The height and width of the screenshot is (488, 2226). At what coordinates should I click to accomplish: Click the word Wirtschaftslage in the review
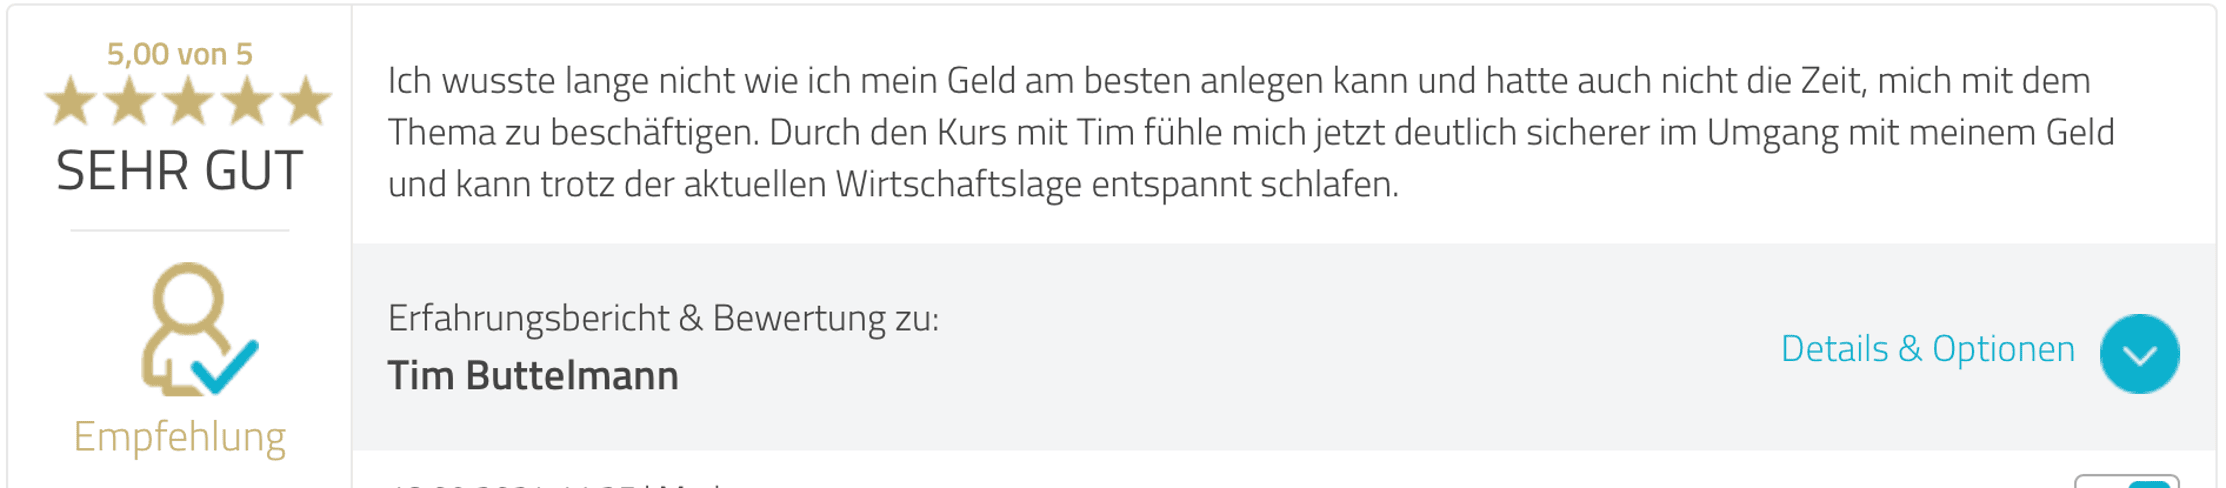(958, 184)
